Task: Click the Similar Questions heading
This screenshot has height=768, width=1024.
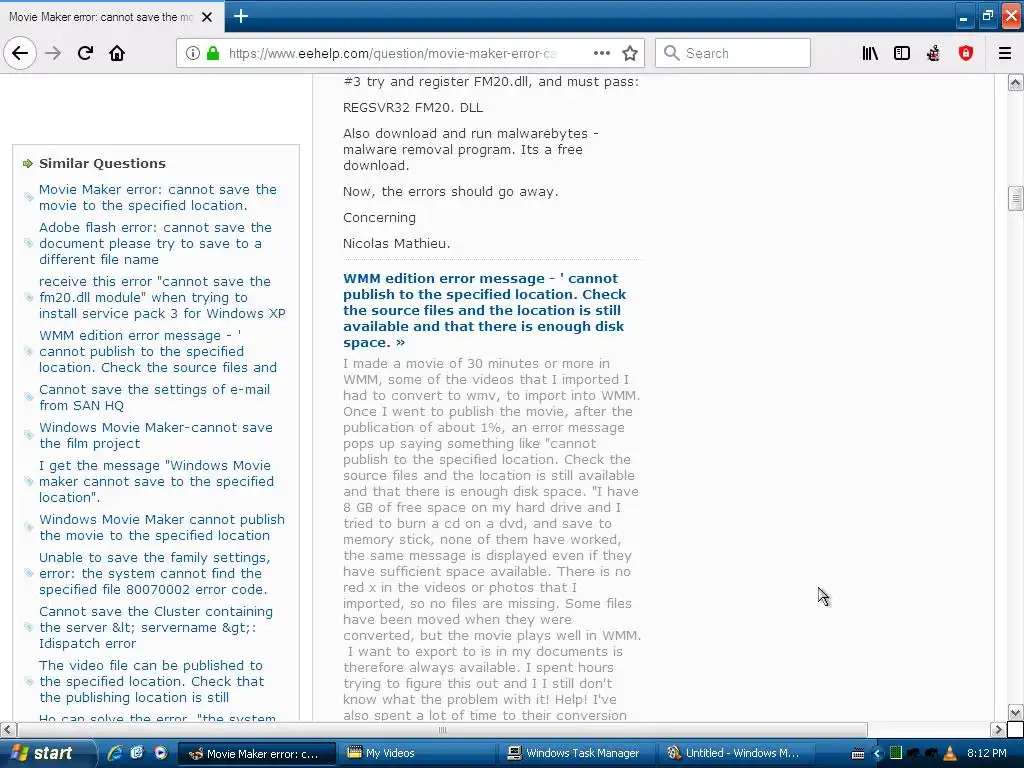Action: pyautogui.click(x=102, y=163)
